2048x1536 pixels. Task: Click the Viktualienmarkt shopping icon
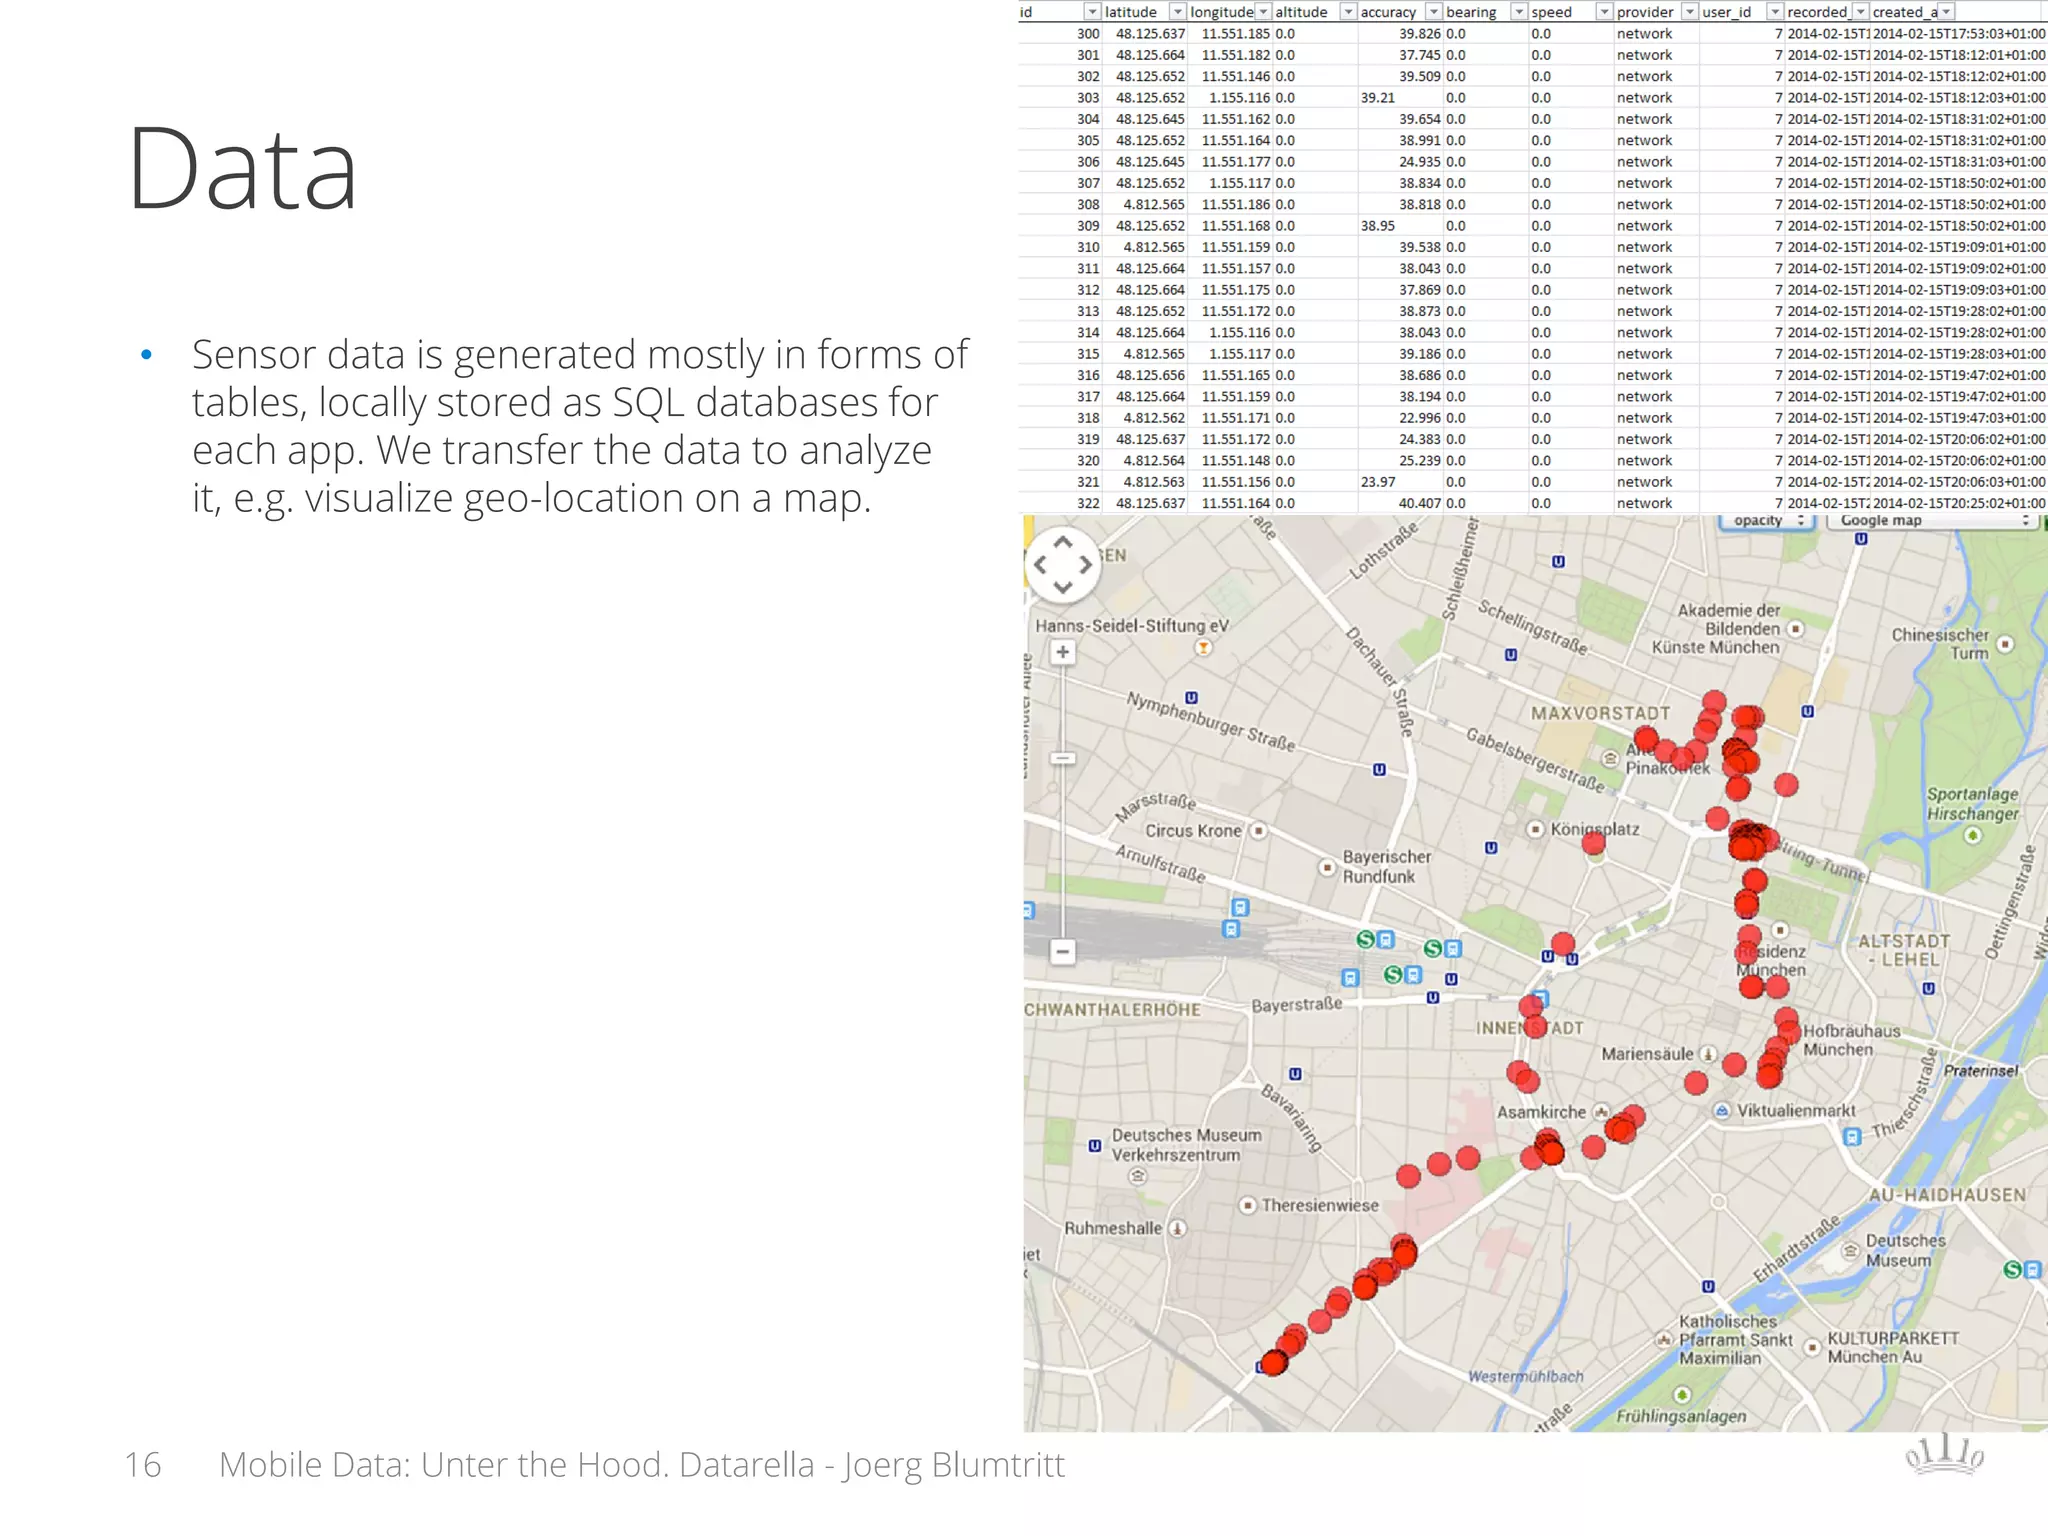(1722, 1111)
